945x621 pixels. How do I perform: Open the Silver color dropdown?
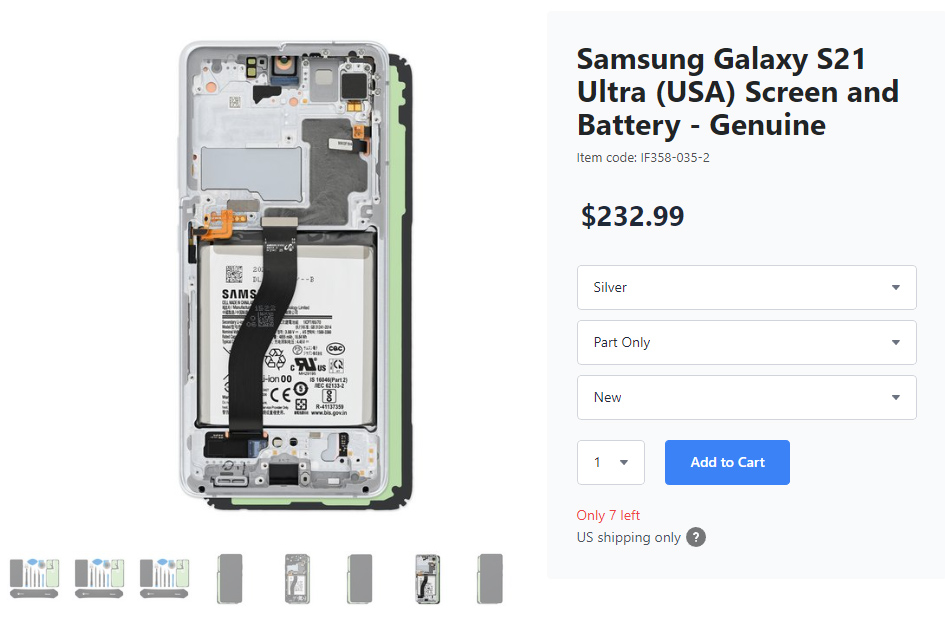746,287
